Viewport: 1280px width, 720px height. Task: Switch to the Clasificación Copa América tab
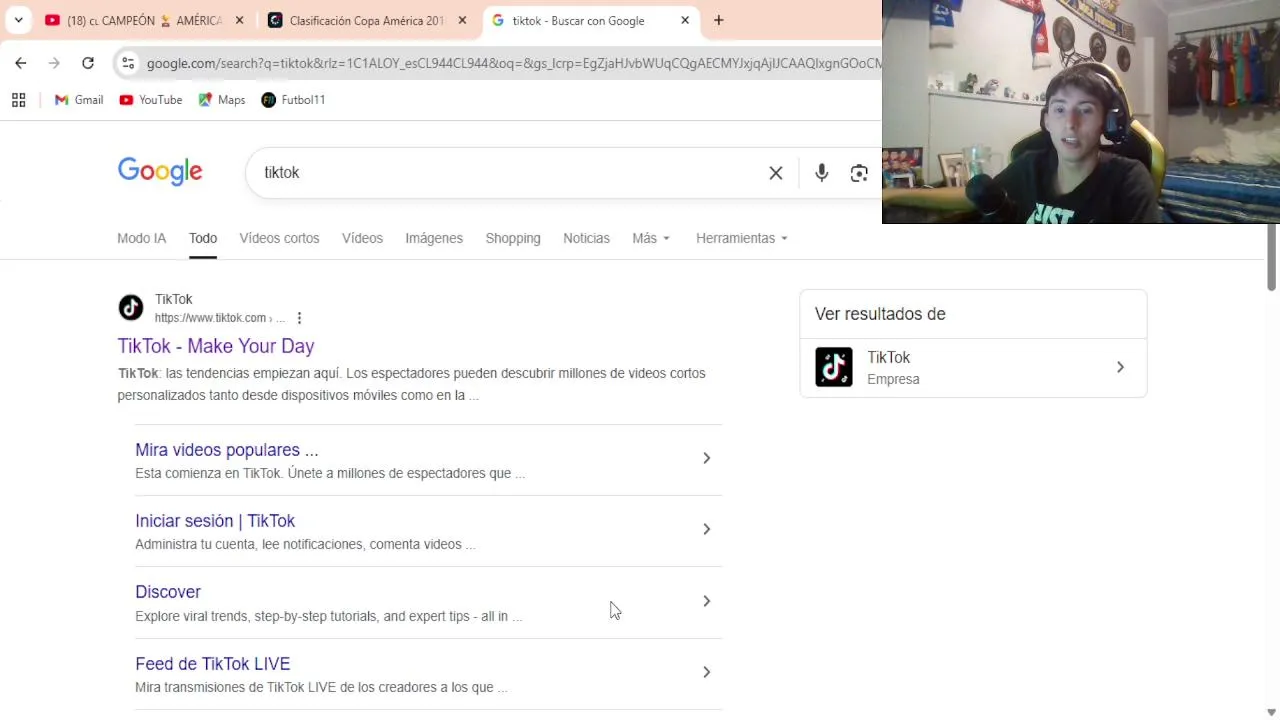tap(366, 20)
